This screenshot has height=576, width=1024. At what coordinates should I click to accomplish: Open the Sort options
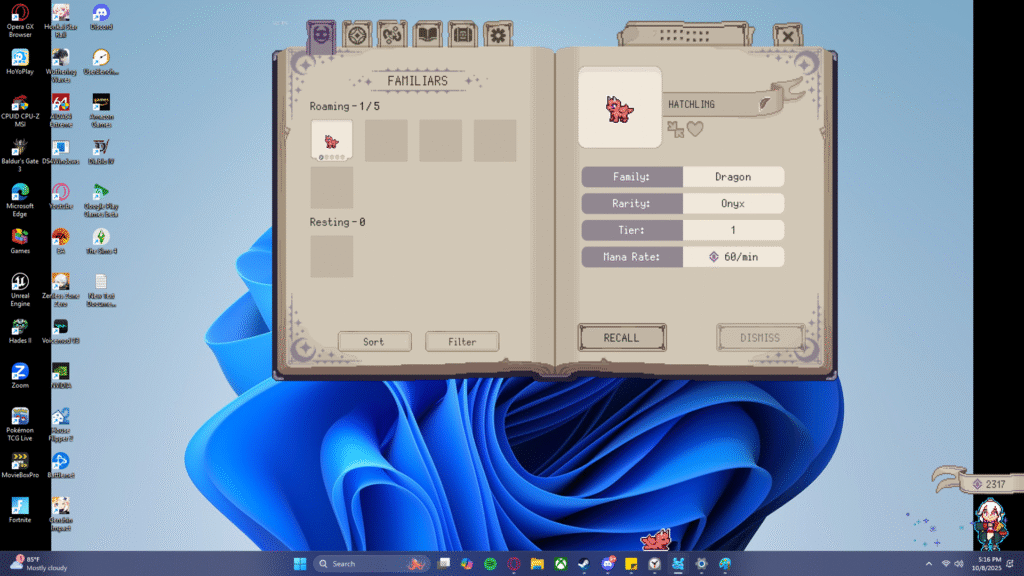click(x=373, y=342)
